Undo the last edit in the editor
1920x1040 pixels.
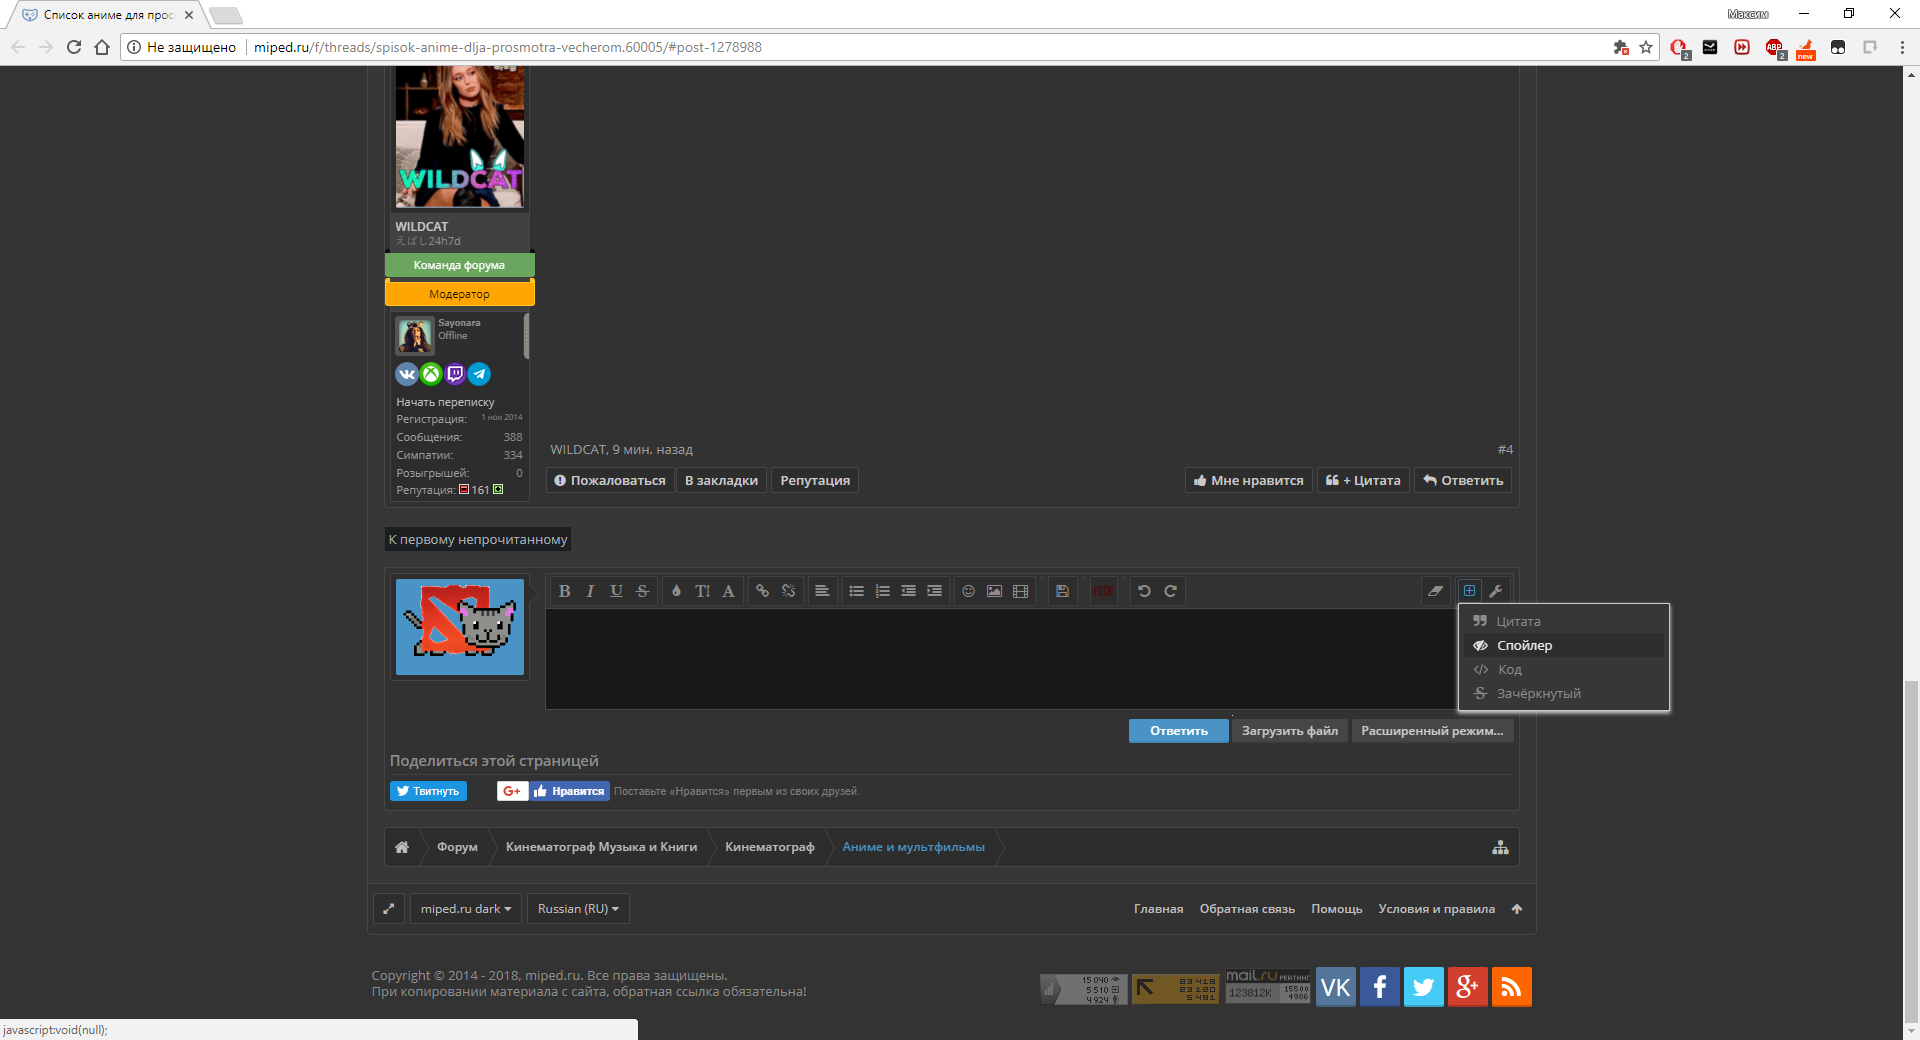(1144, 591)
